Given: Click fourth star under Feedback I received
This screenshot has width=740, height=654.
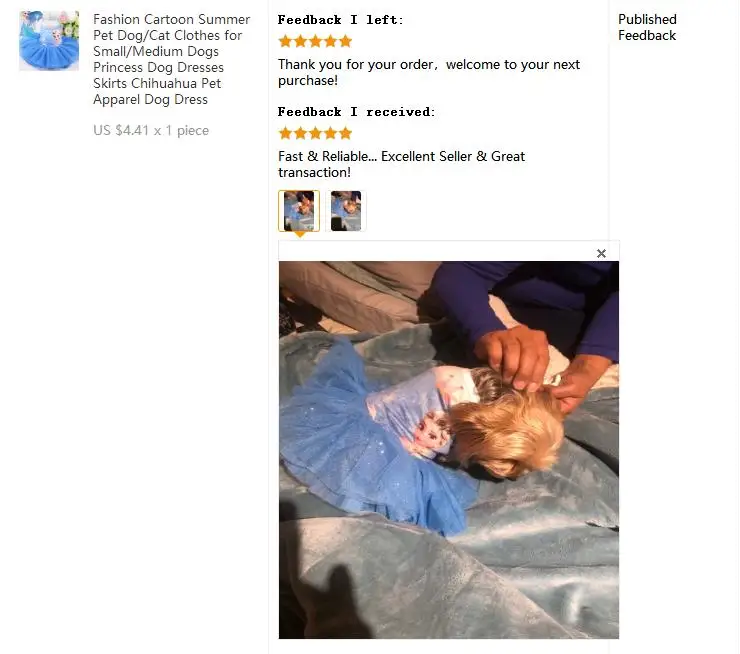Looking at the screenshot, I should tap(330, 133).
